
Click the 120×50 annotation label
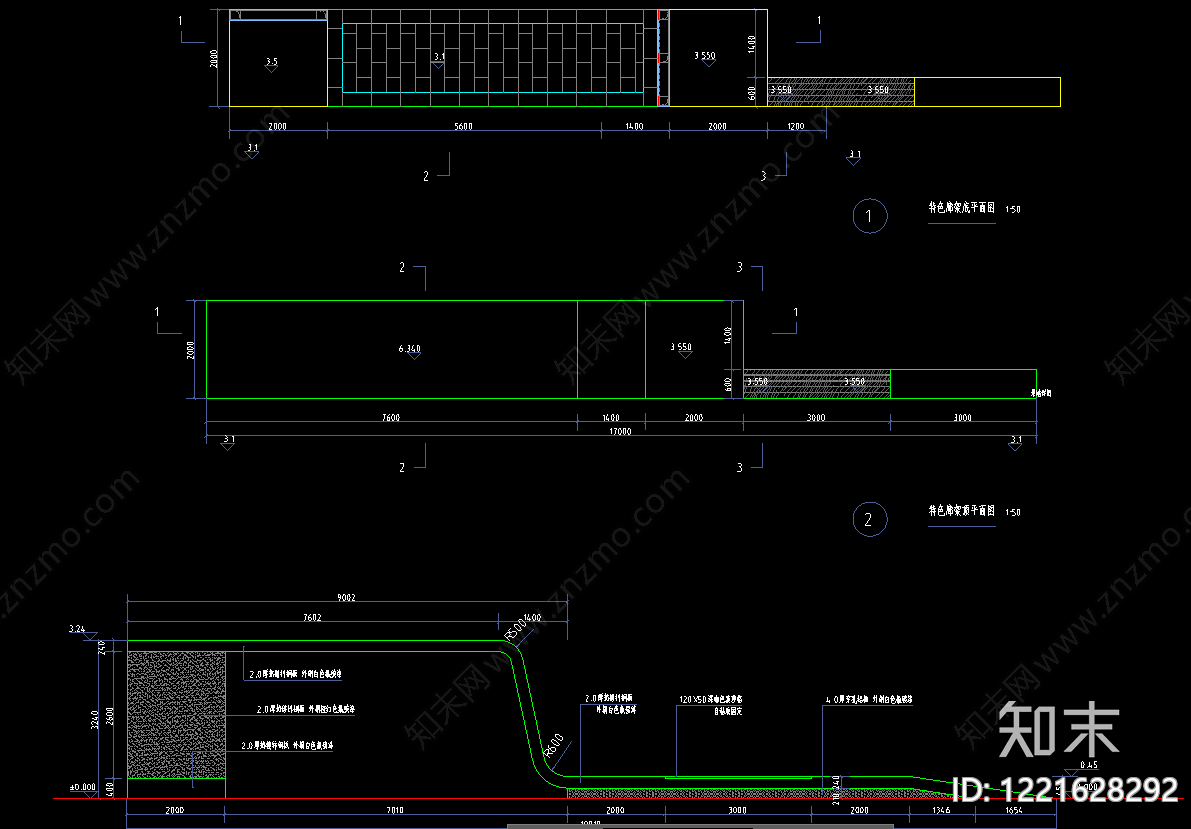[711, 699]
